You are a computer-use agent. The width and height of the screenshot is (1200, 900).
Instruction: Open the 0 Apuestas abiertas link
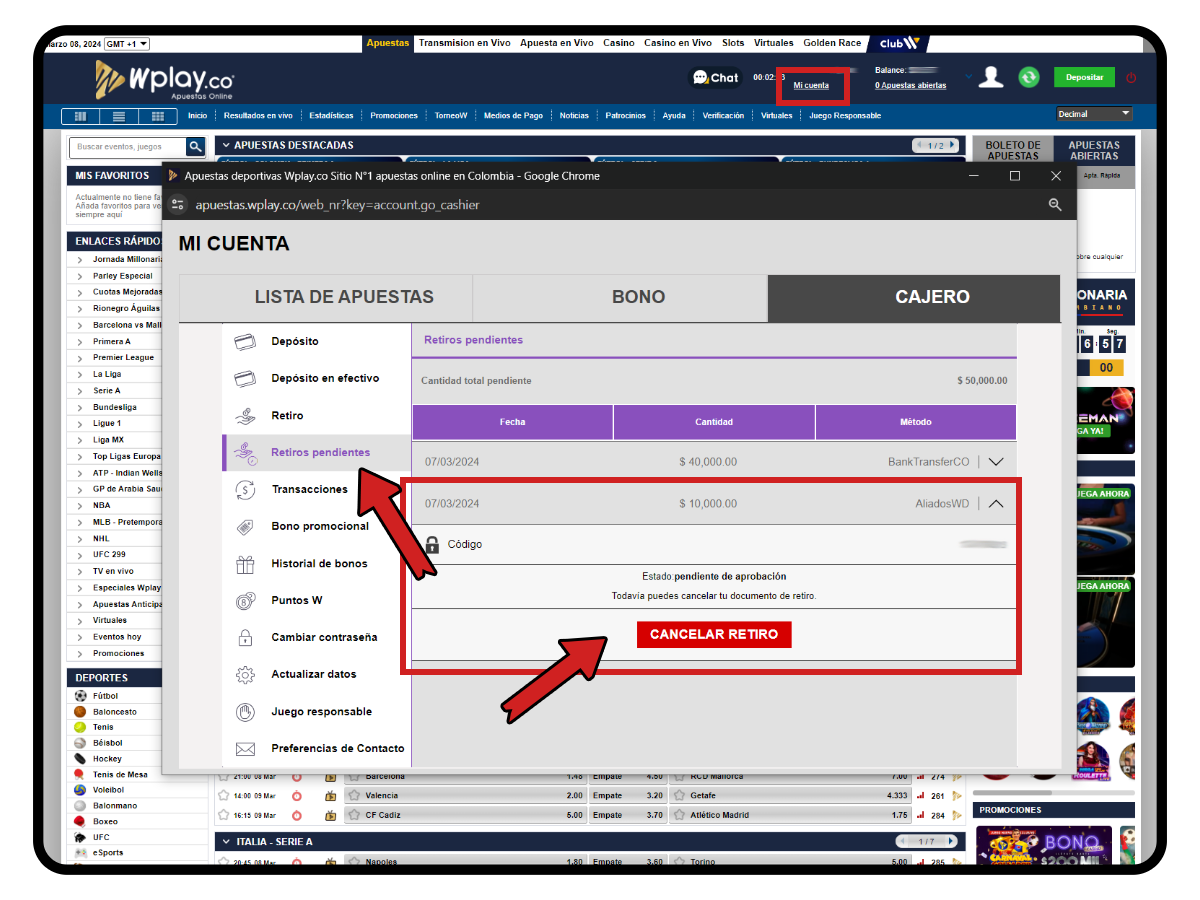[x=910, y=86]
